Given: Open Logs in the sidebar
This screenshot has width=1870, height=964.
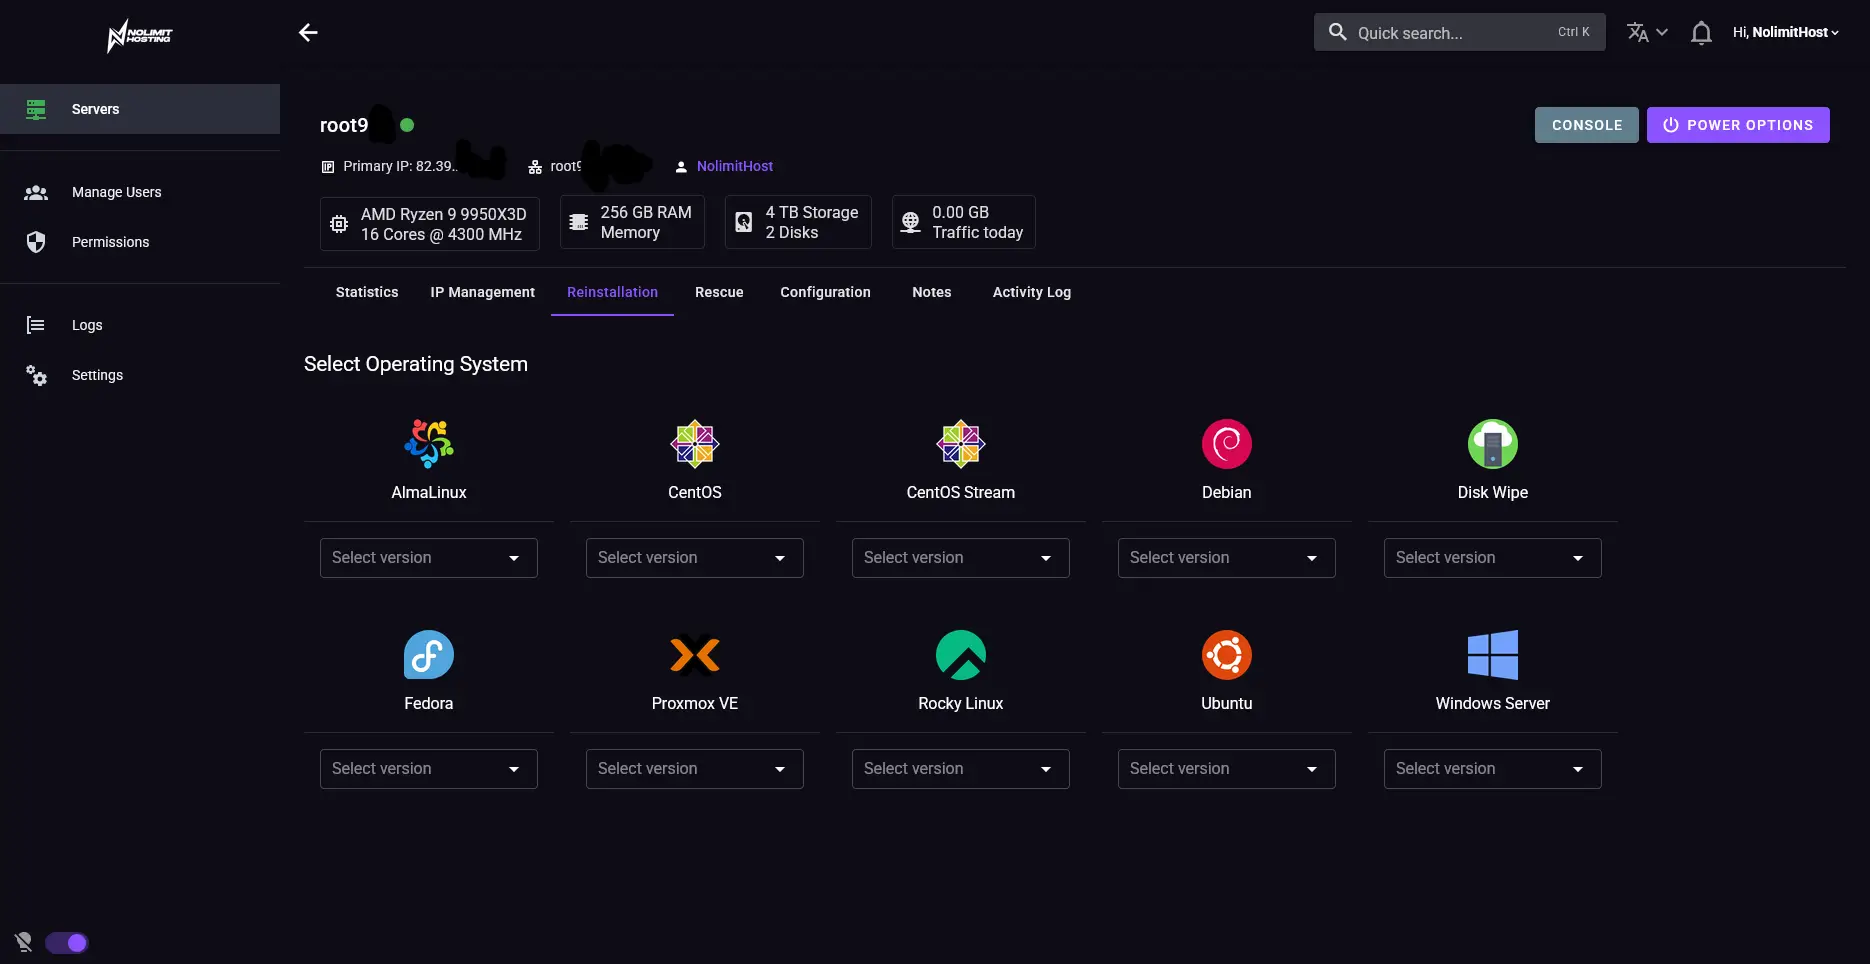Looking at the screenshot, I should [x=140, y=325].
